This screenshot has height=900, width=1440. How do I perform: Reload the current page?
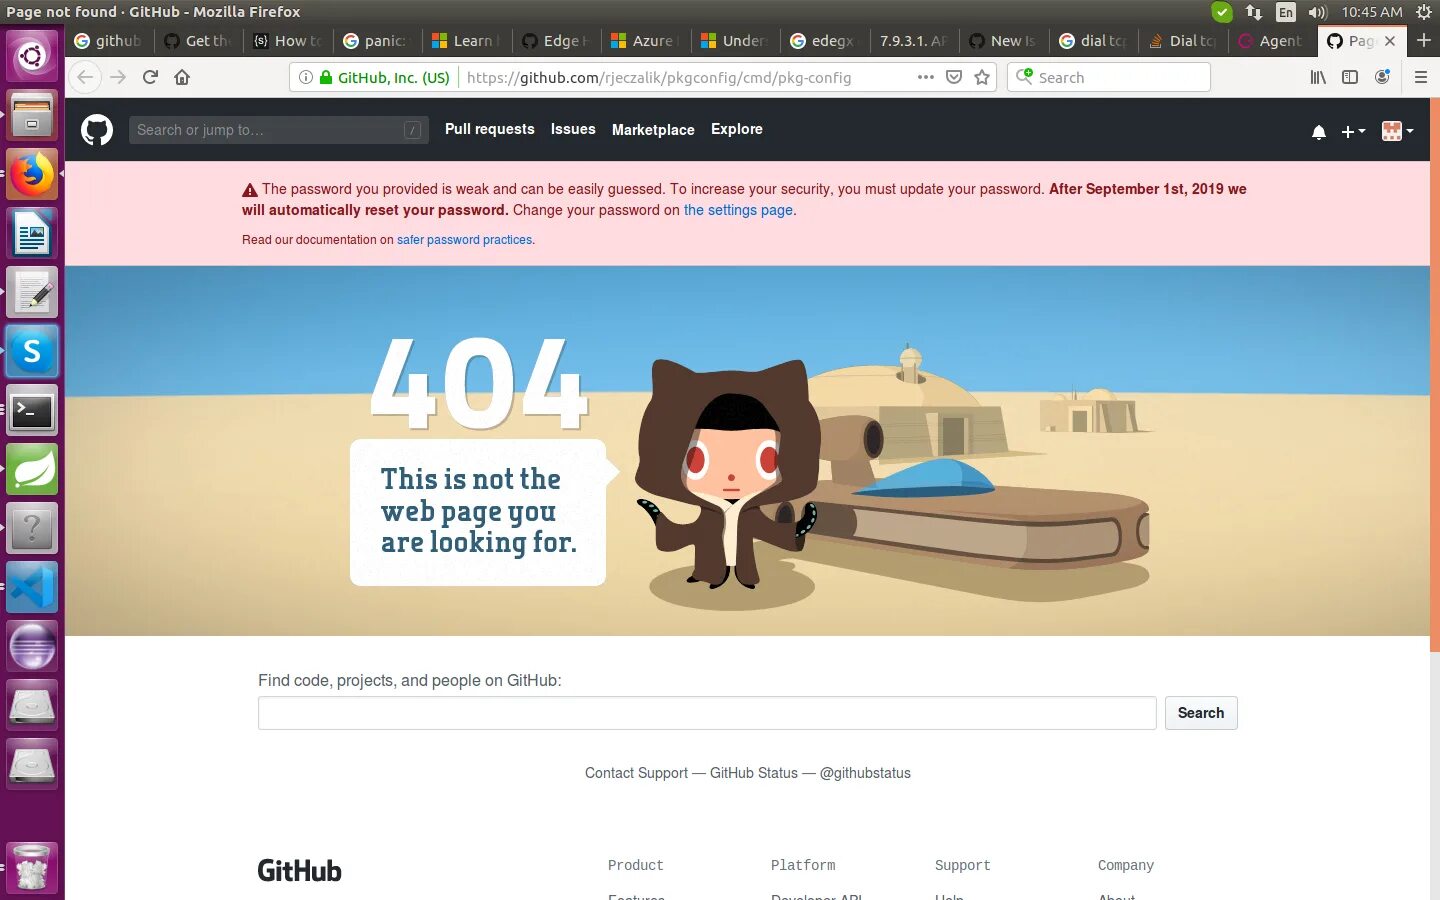click(x=150, y=77)
